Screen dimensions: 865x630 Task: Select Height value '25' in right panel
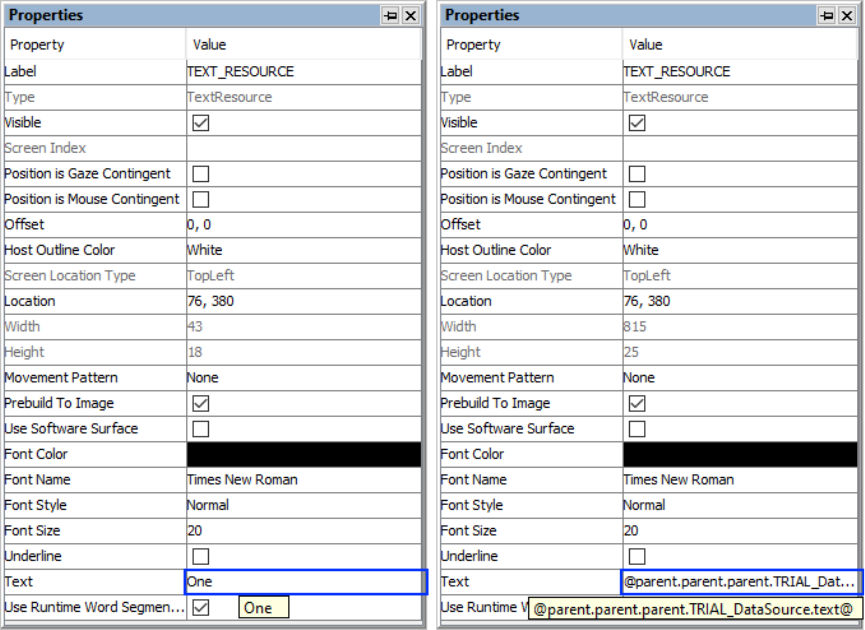pyautogui.click(x=740, y=352)
